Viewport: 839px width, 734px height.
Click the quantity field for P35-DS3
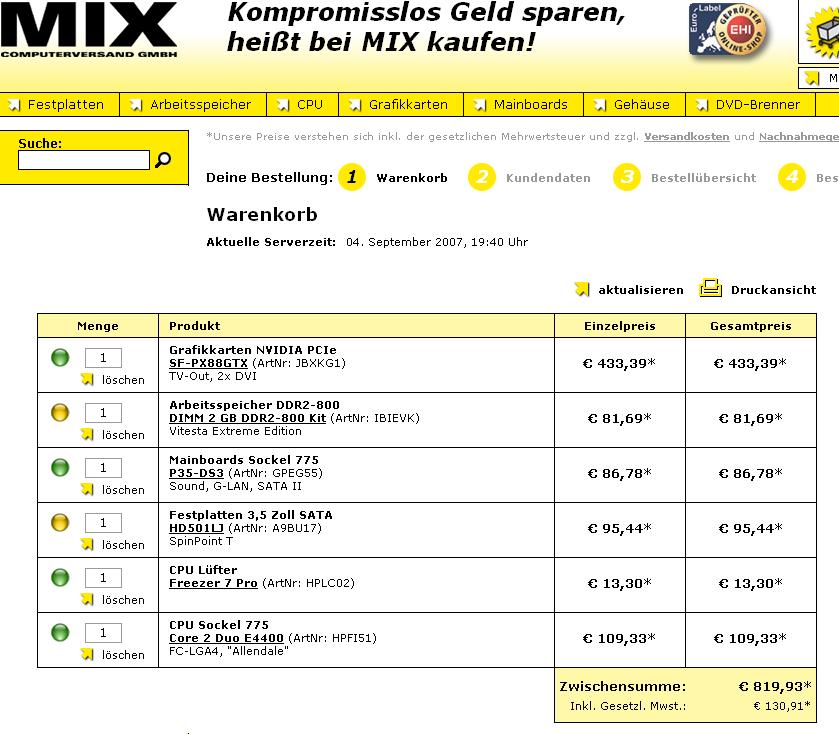(x=103, y=468)
